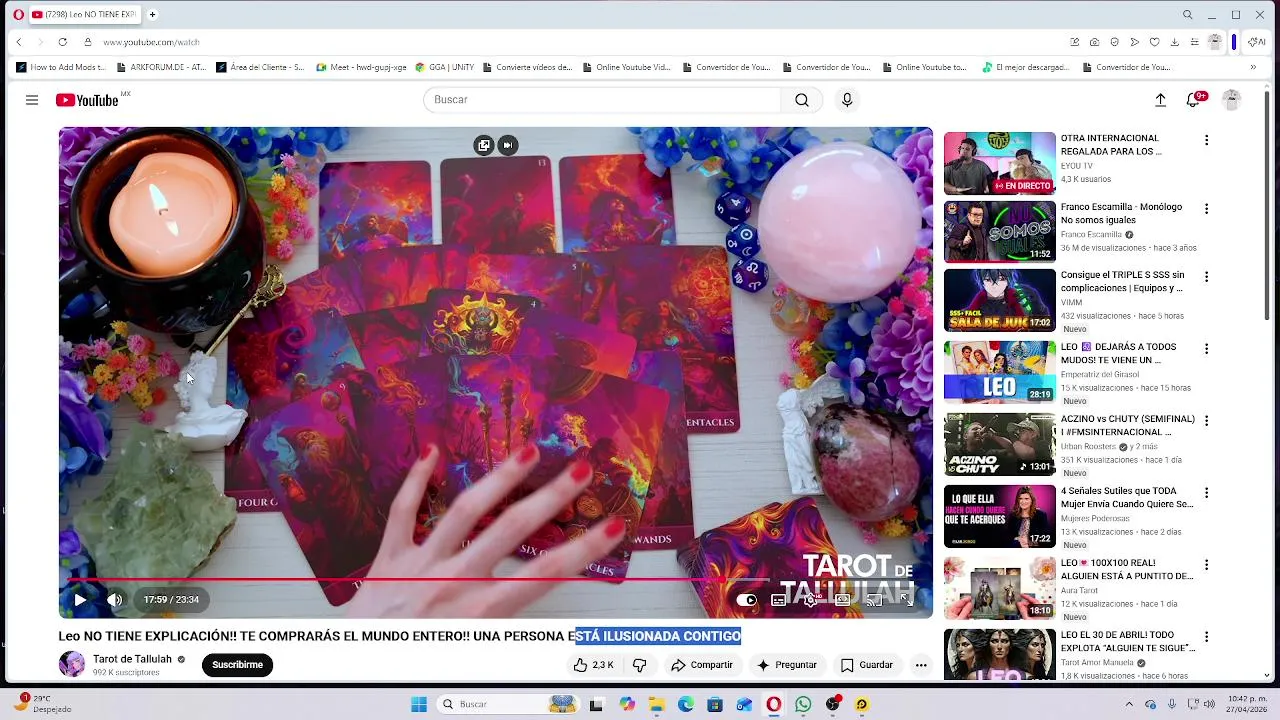Viewport: 1280px width, 720px height.
Task: Open bookmark Meet - hwd-guaj-xge
Action: pos(361,68)
